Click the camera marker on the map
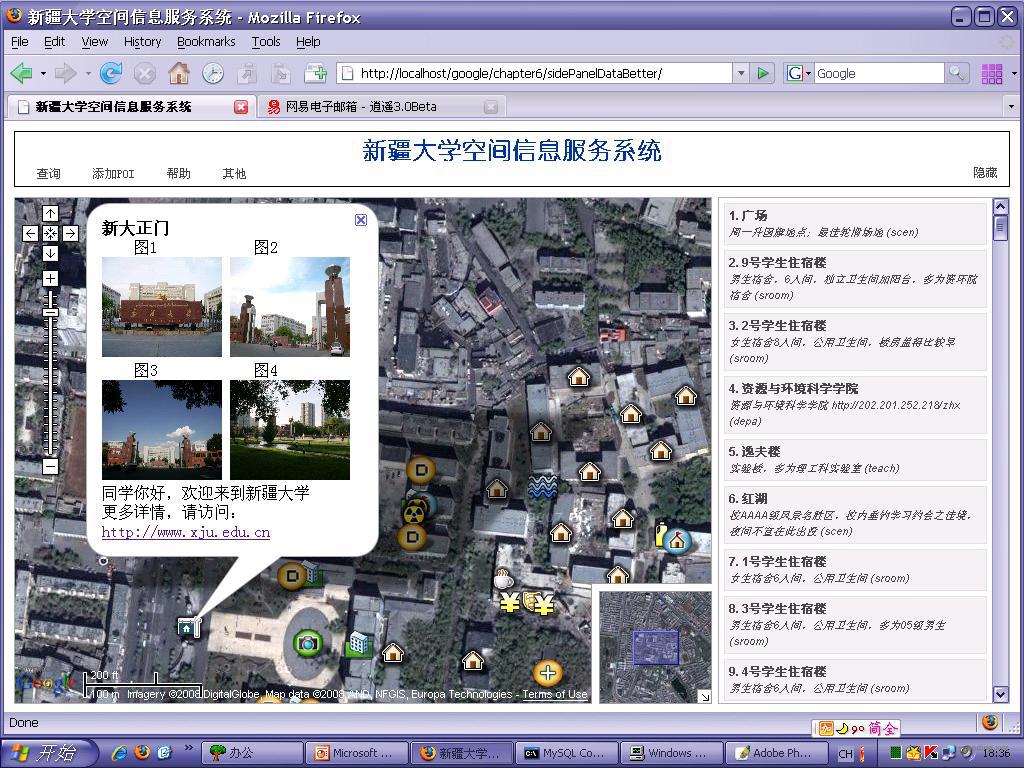The height and width of the screenshot is (768, 1024). (x=308, y=643)
